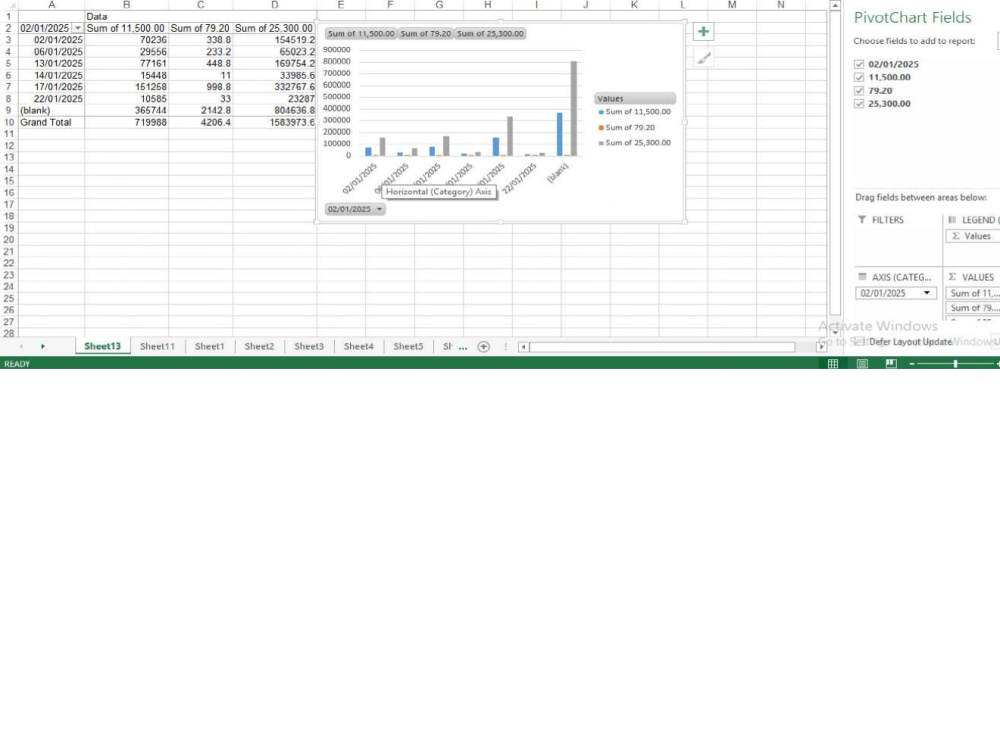
Task: Click the Values legend field button
Action: [x=635, y=99]
